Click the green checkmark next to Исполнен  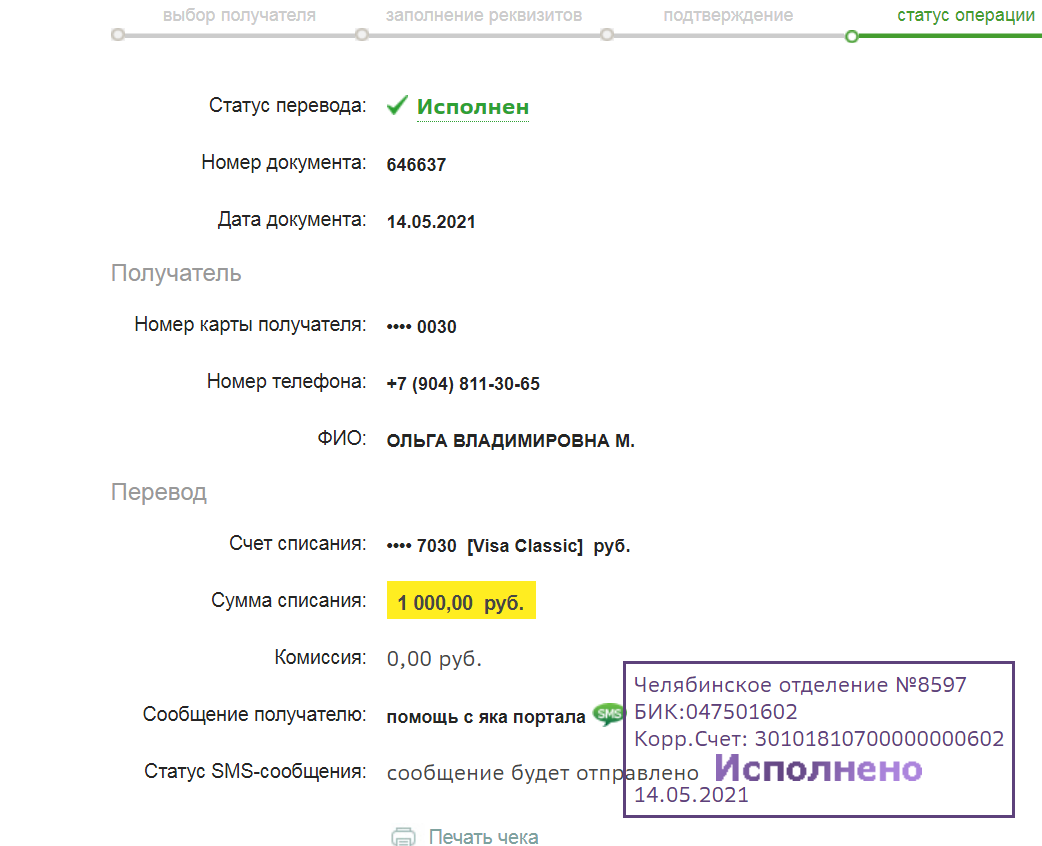point(397,106)
